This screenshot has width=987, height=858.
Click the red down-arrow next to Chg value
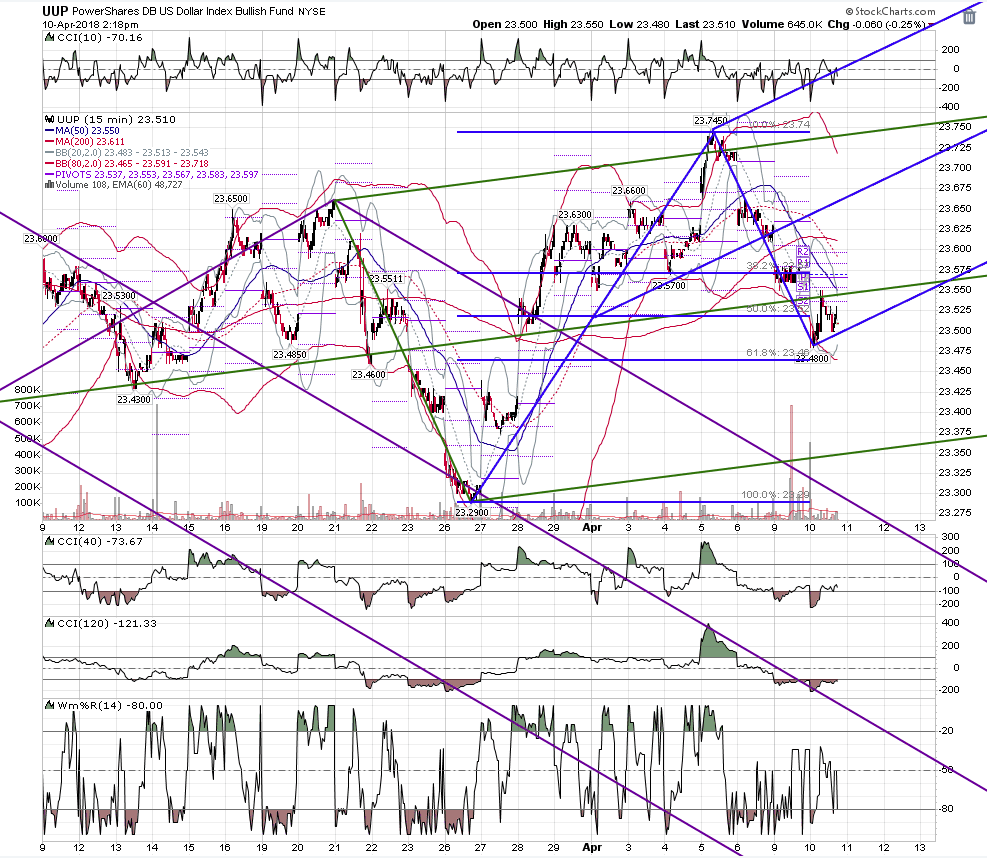point(932,25)
